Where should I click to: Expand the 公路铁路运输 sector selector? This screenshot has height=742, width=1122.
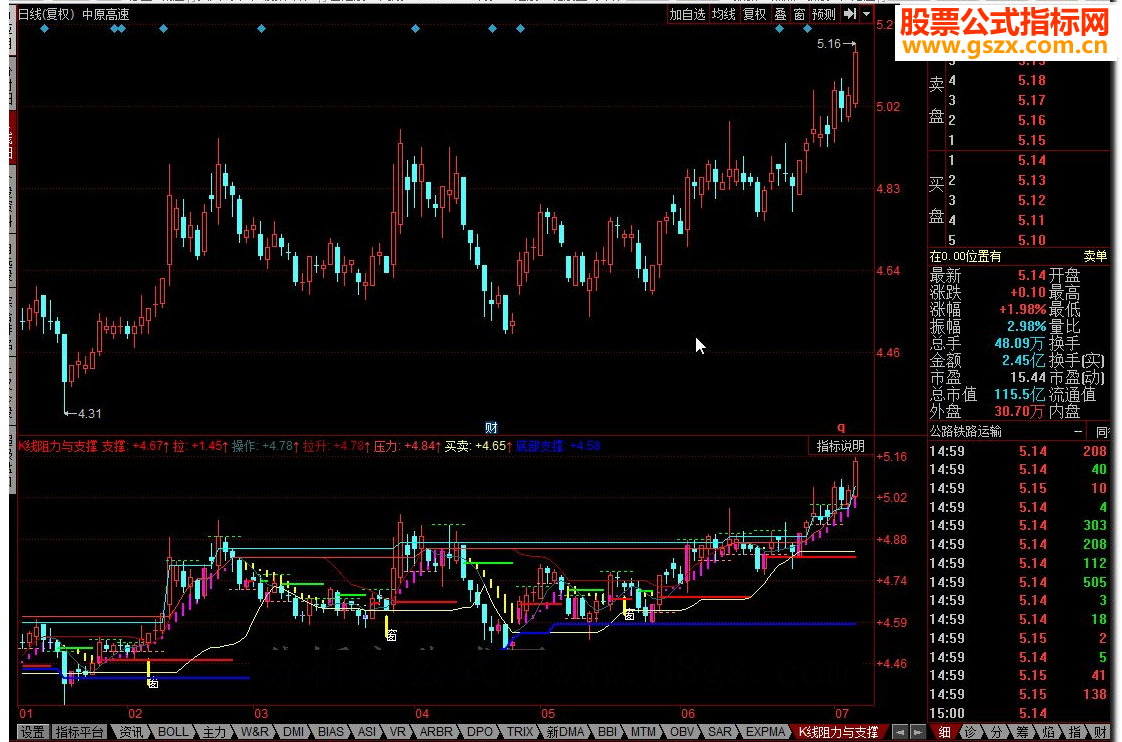[x=1077, y=432]
